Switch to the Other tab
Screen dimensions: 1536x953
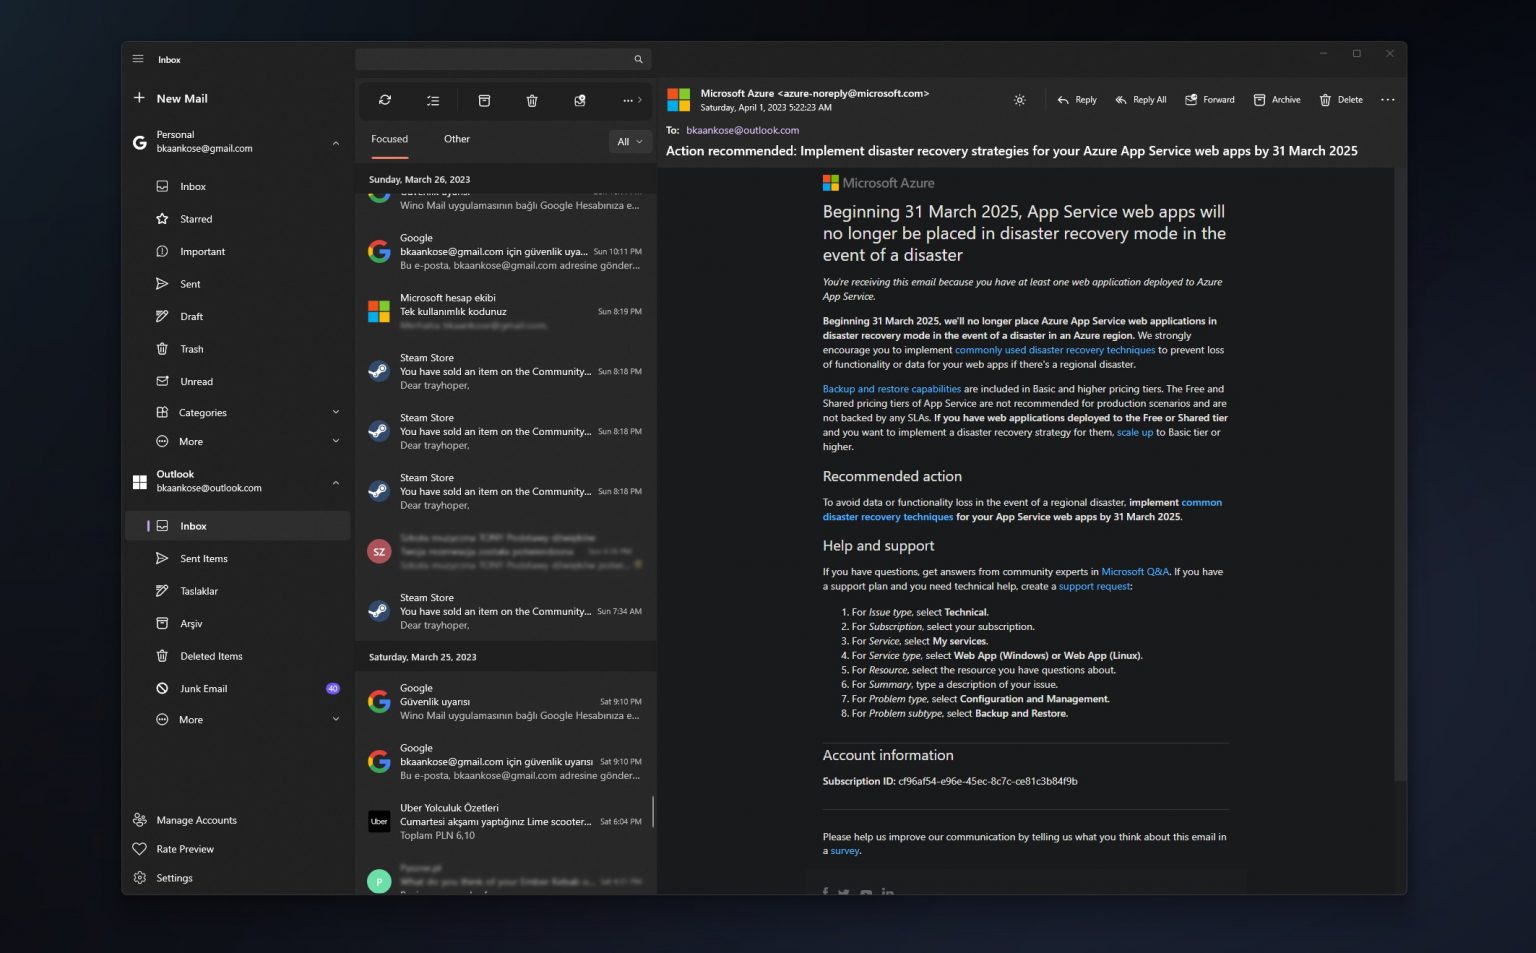pyautogui.click(x=456, y=139)
